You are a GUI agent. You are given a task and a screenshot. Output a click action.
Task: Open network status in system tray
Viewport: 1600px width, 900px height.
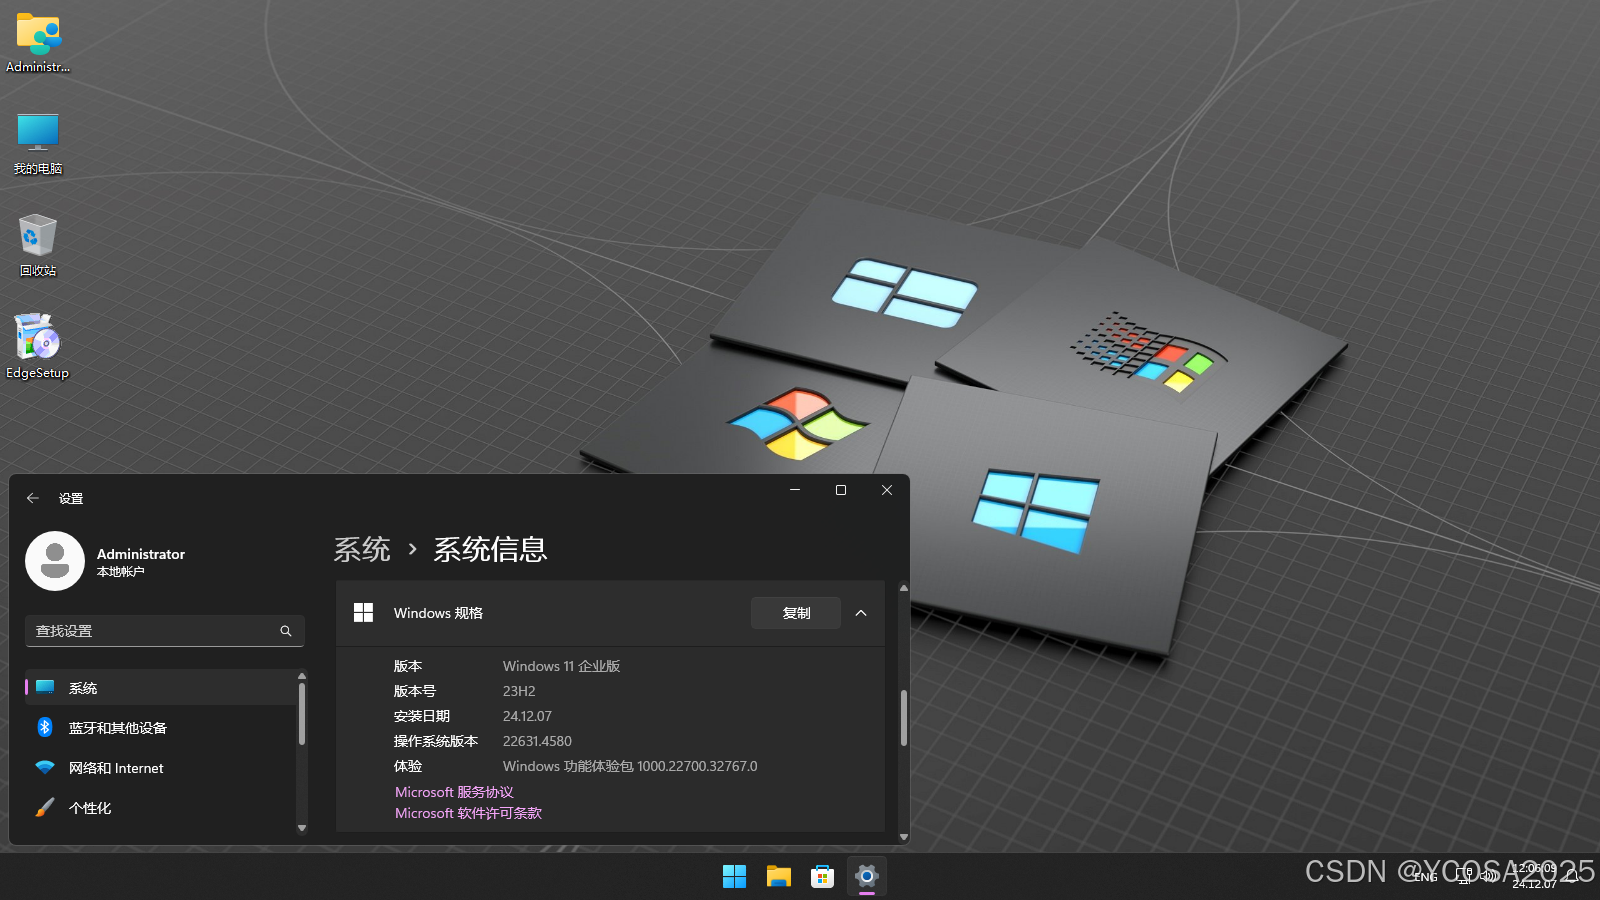click(x=1464, y=876)
